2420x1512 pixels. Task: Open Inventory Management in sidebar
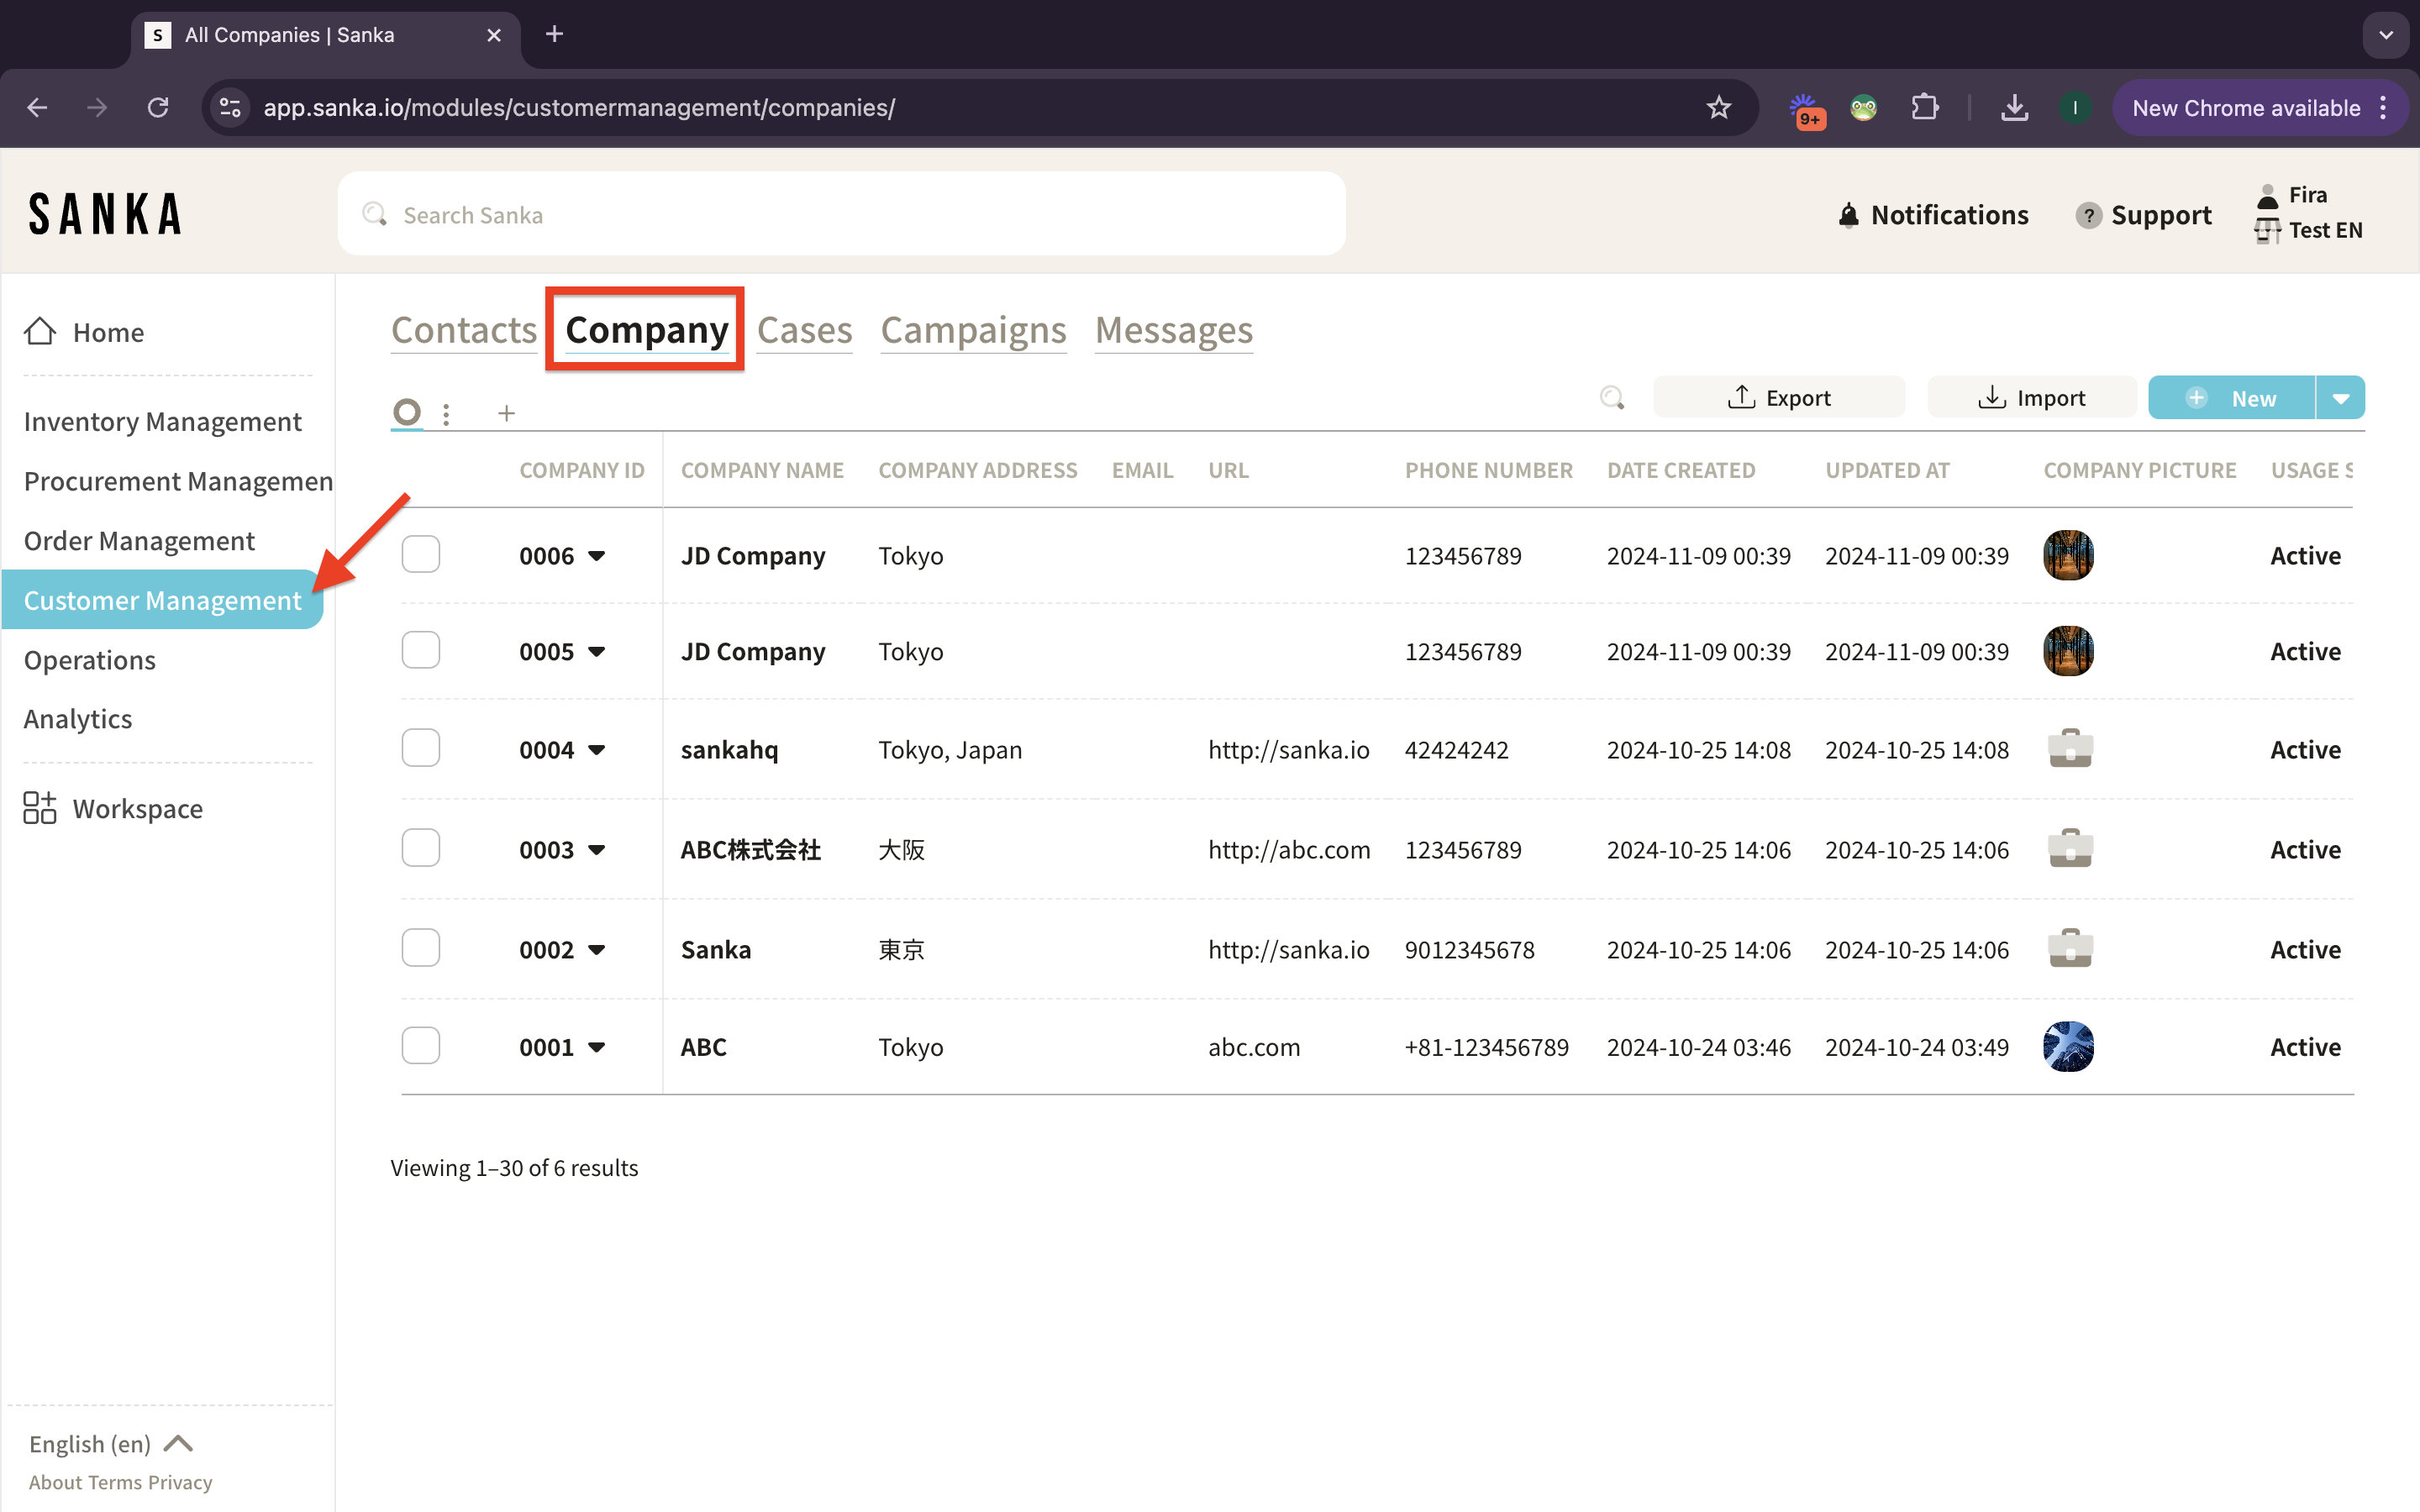(x=162, y=421)
